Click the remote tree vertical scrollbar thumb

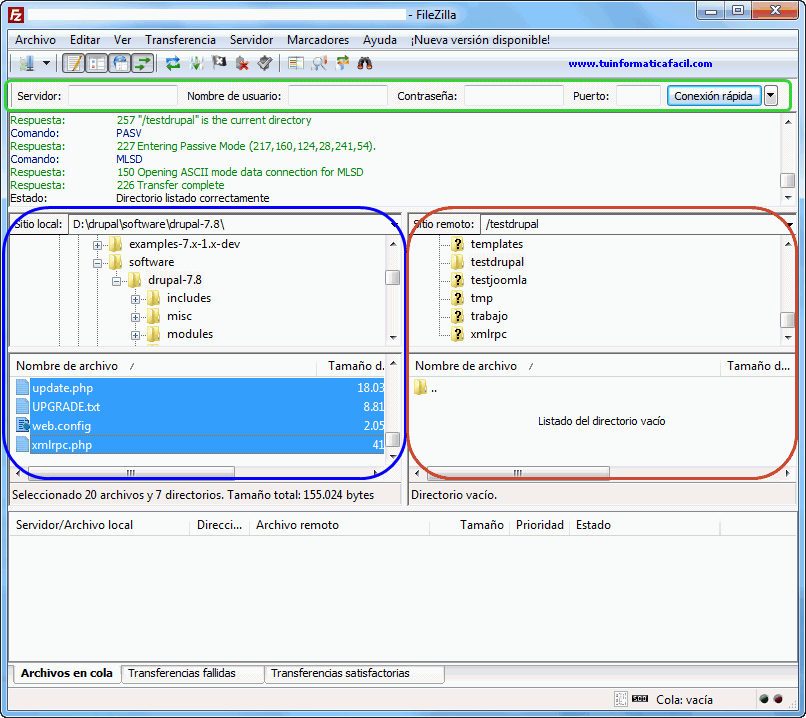click(787, 320)
